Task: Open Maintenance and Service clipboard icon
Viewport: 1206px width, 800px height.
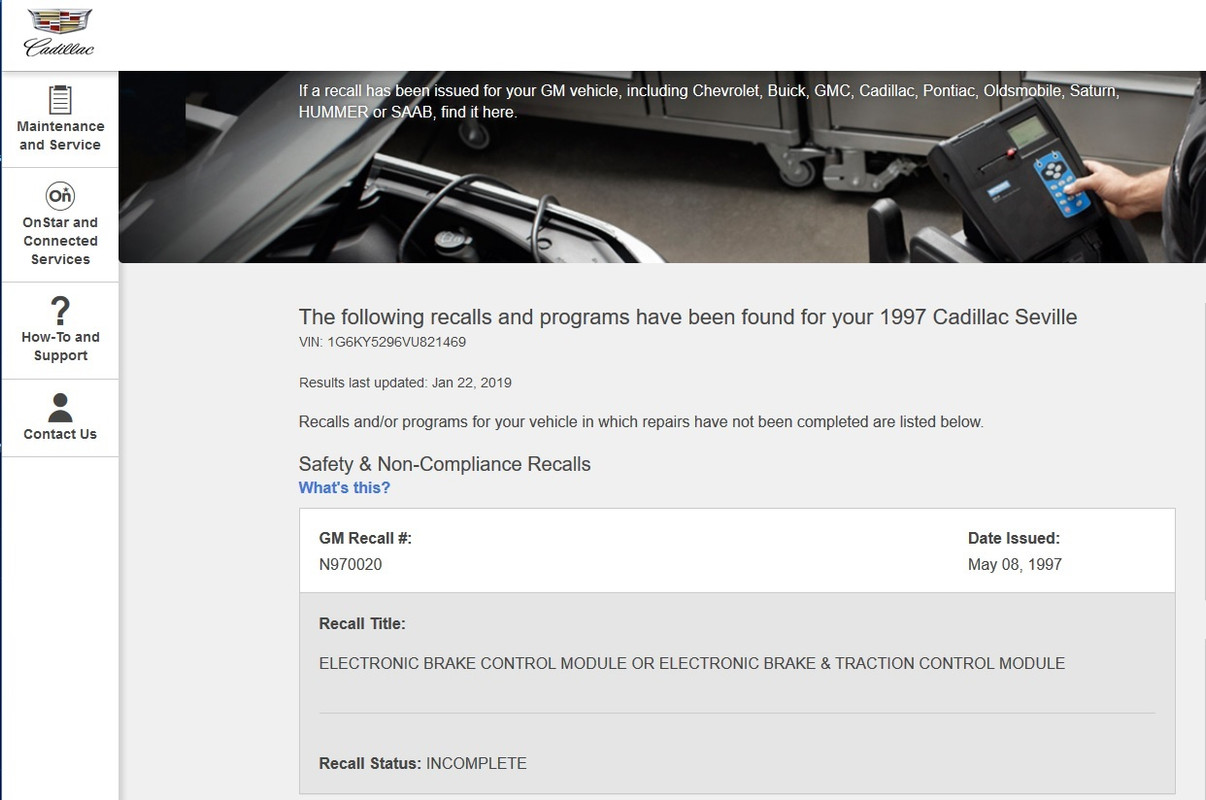Action: [x=60, y=99]
